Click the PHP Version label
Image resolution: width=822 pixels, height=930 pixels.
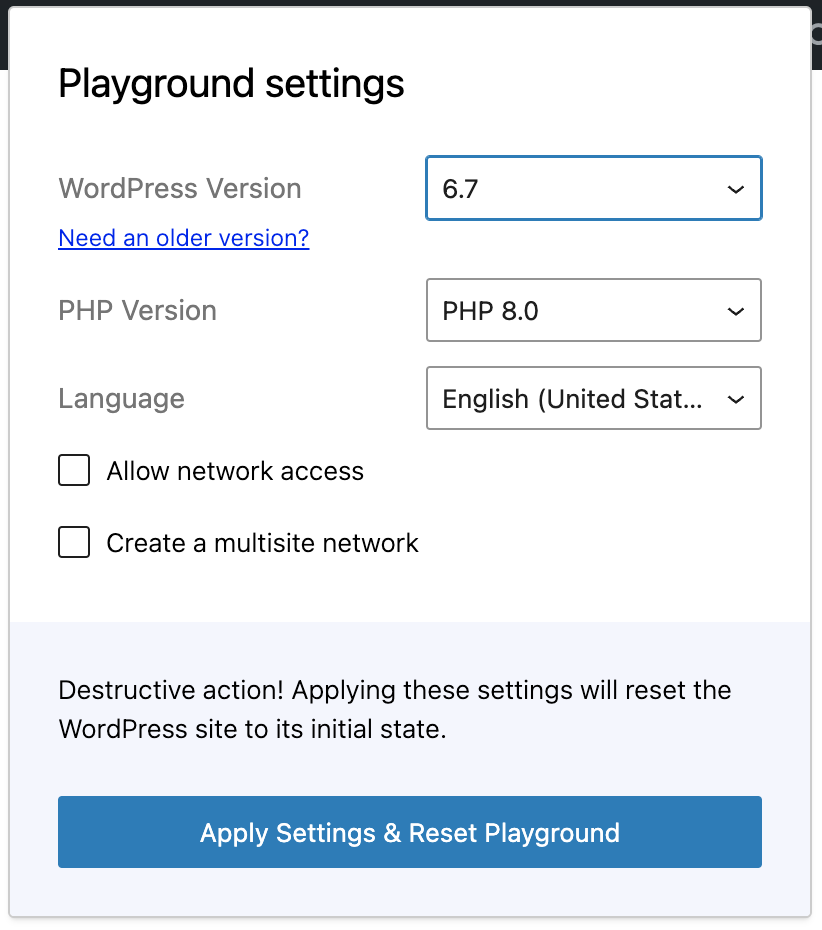pos(138,311)
